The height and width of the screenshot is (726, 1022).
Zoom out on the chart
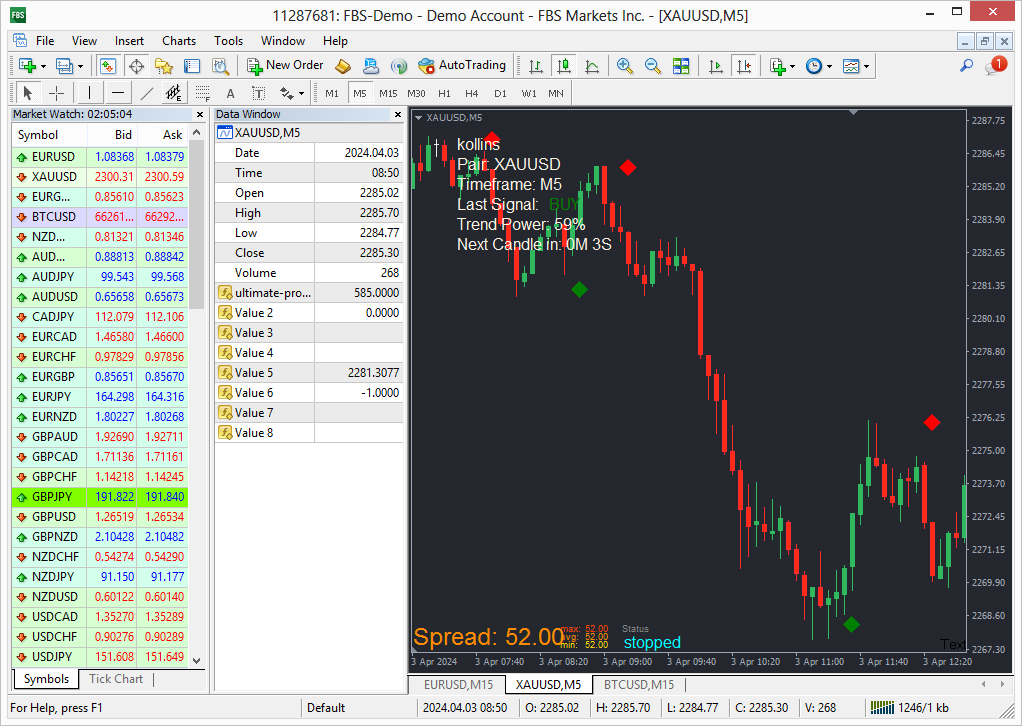click(x=652, y=66)
